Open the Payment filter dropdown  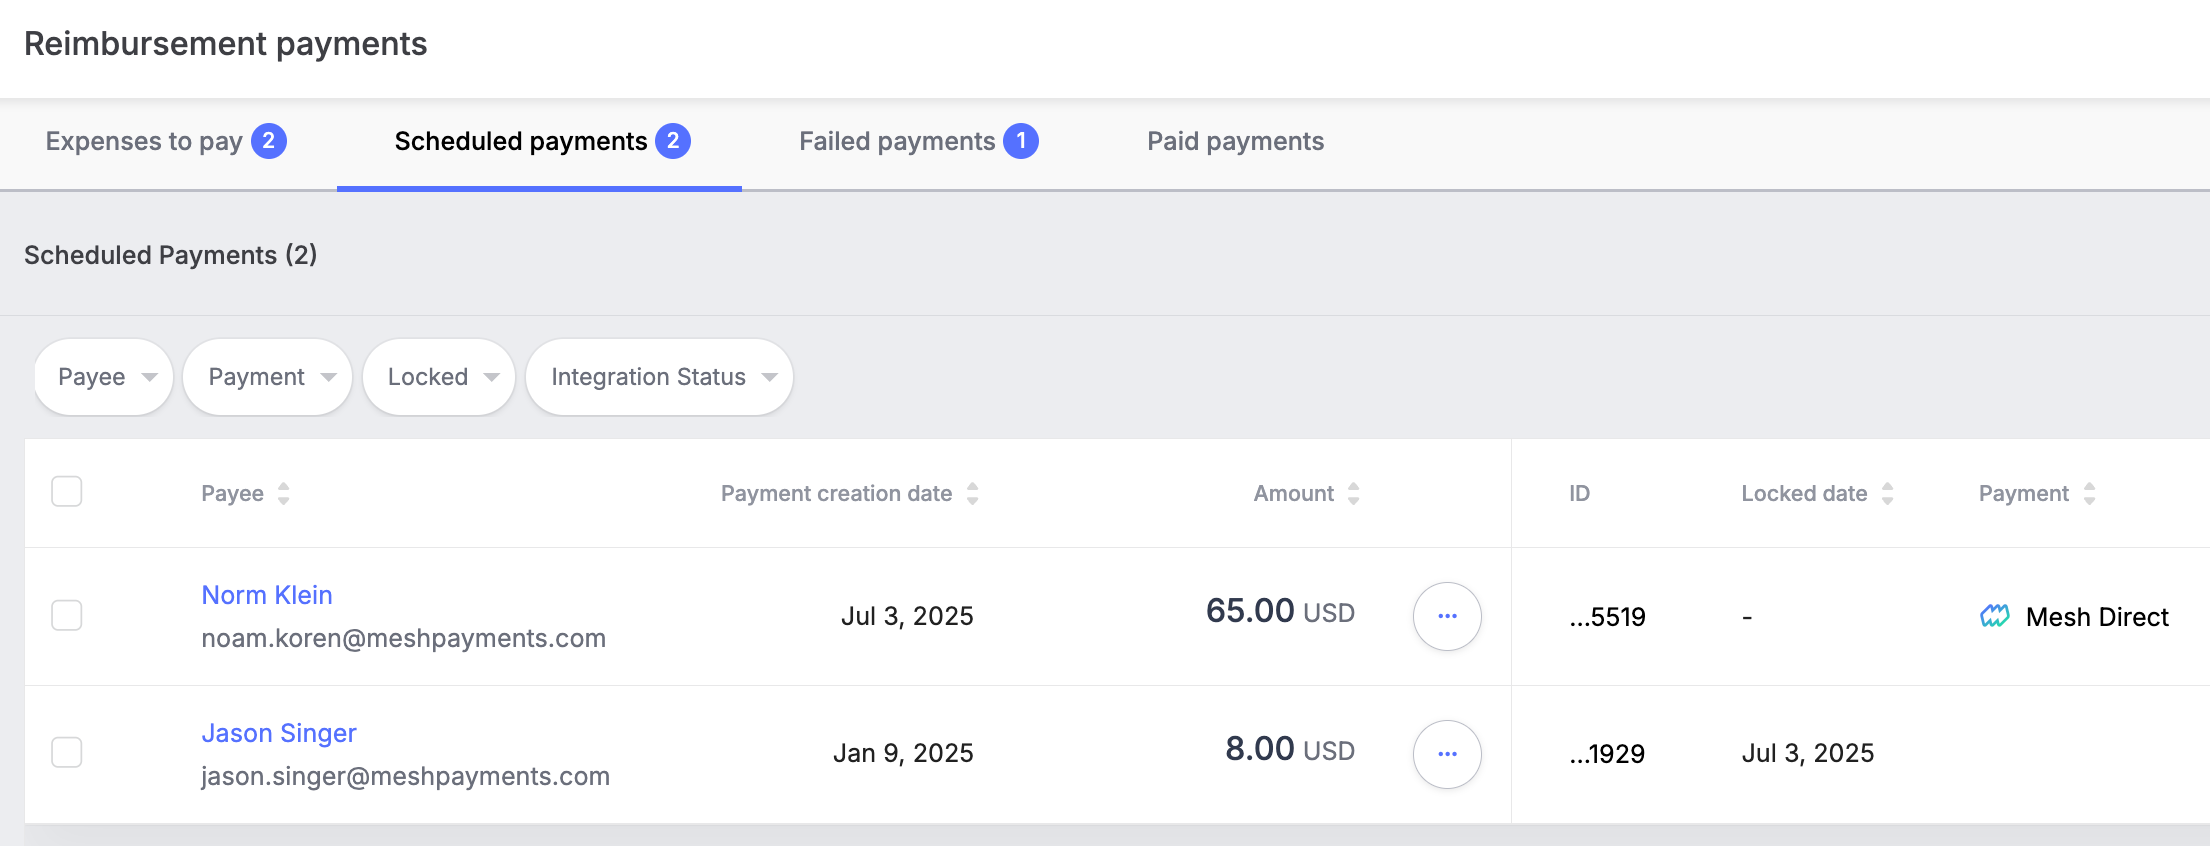tap(268, 377)
